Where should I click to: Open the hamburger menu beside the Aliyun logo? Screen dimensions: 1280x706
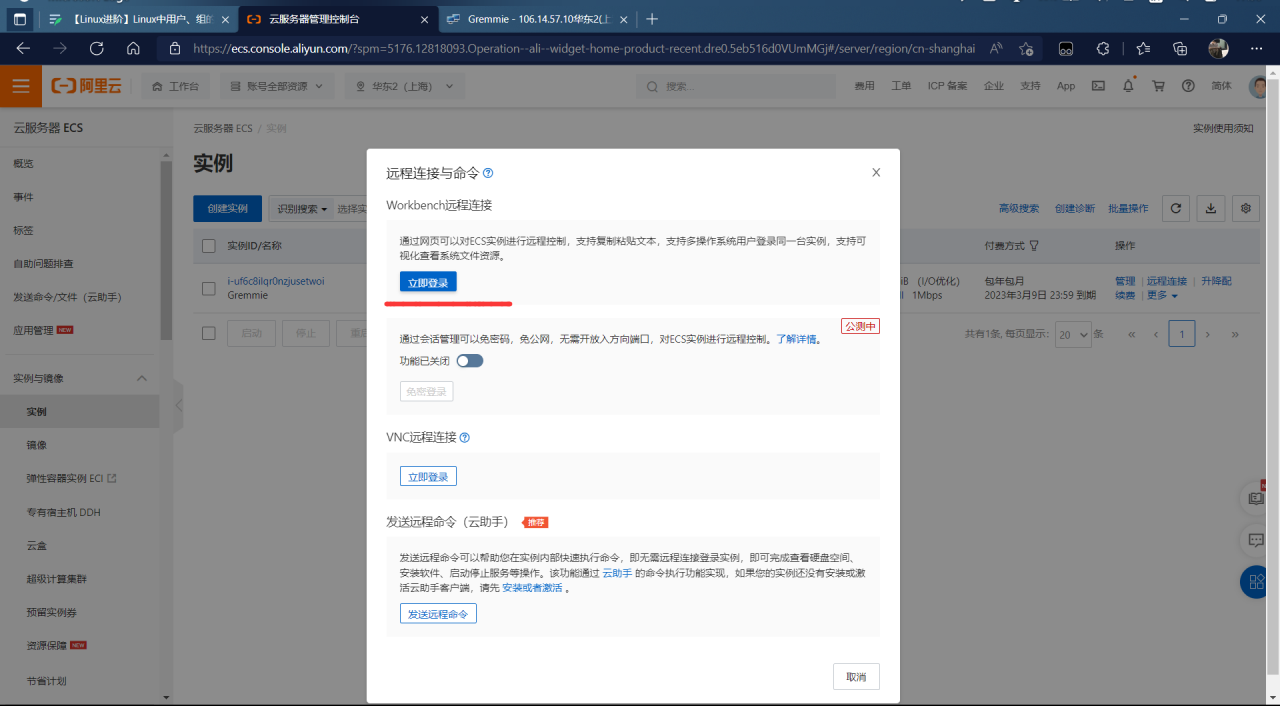tap(20, 87)
